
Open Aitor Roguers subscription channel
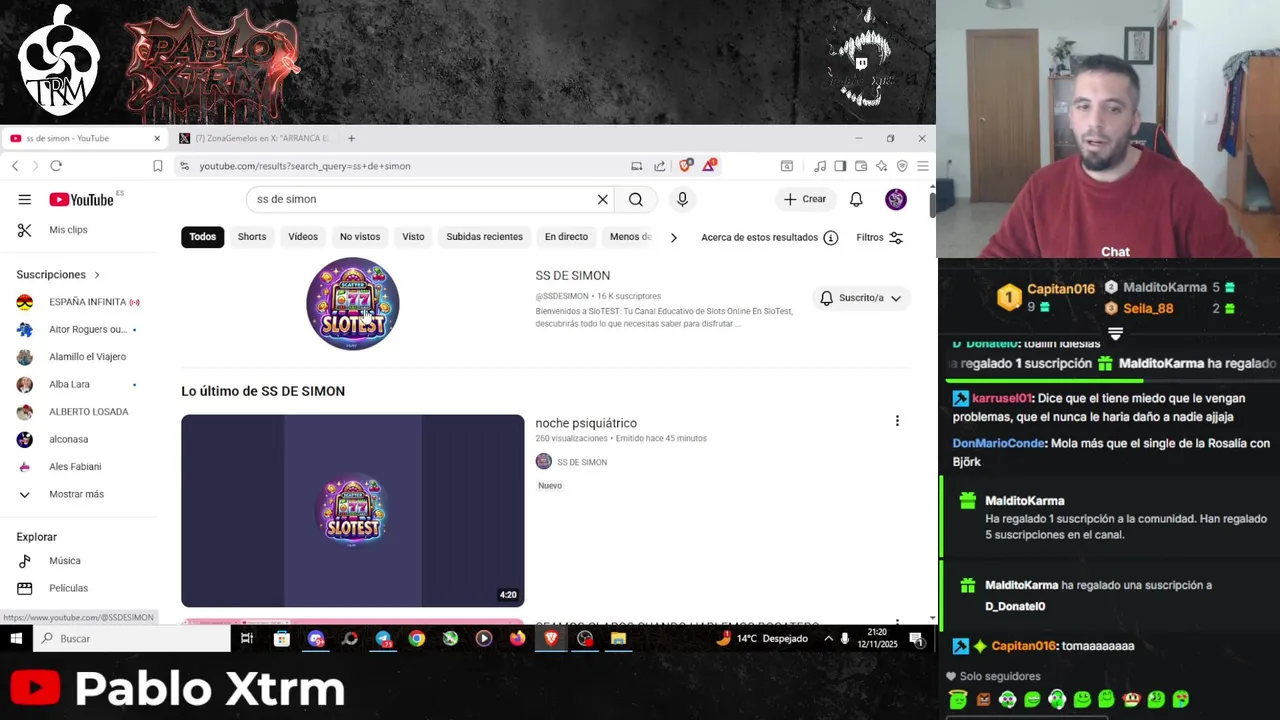click(78, 329)
